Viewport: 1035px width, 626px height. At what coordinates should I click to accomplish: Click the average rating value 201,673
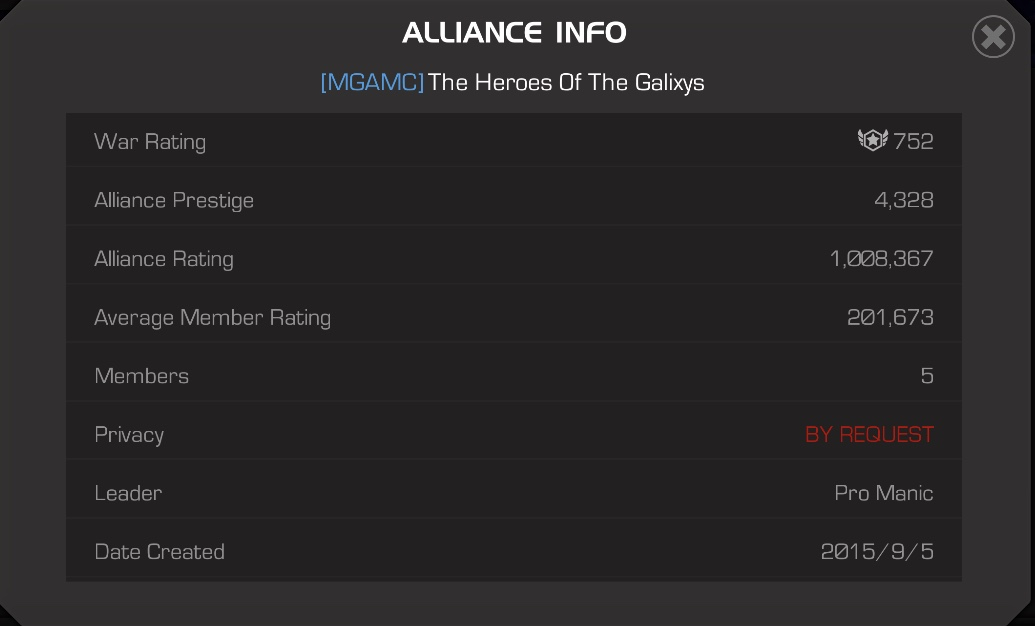tap(890, 317)
